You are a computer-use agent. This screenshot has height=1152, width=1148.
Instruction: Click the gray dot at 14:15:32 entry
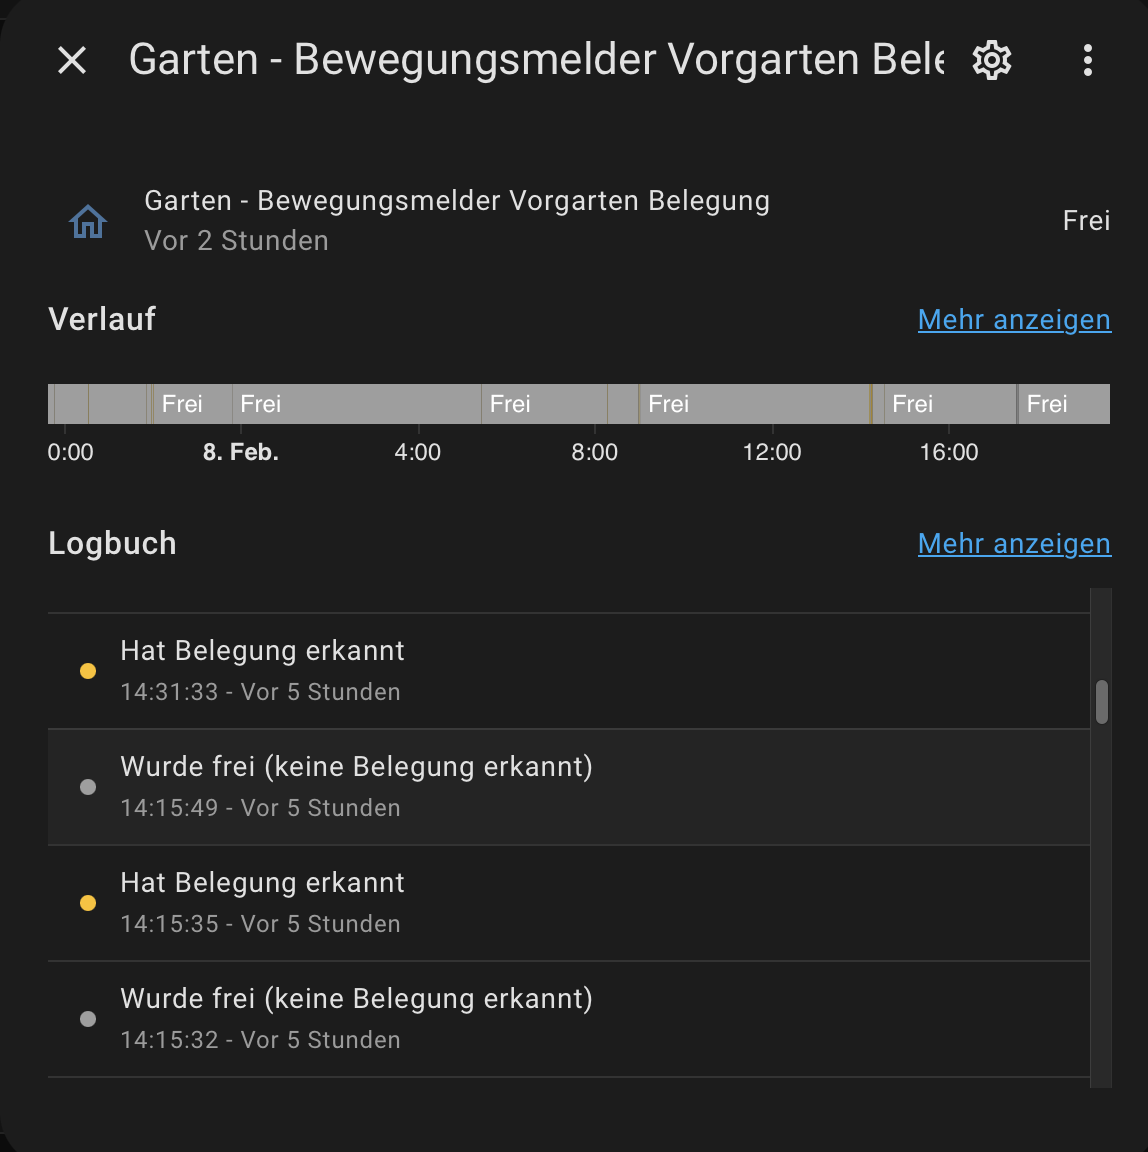[88, 1019]
